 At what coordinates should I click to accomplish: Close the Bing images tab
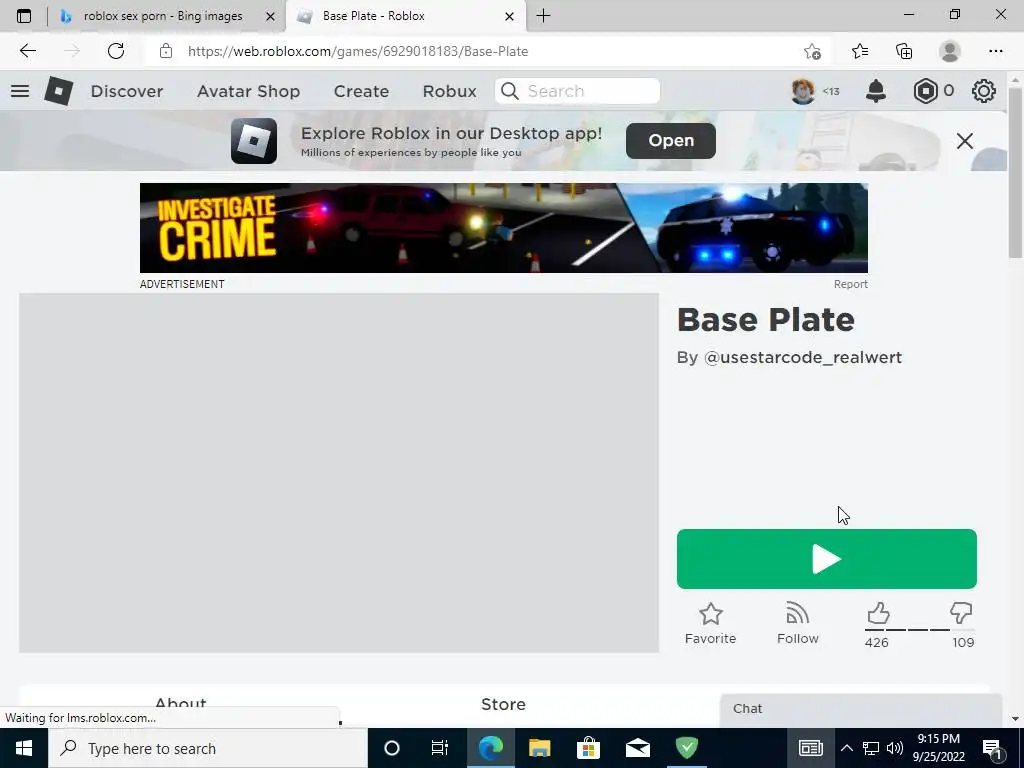coord(270,16)
